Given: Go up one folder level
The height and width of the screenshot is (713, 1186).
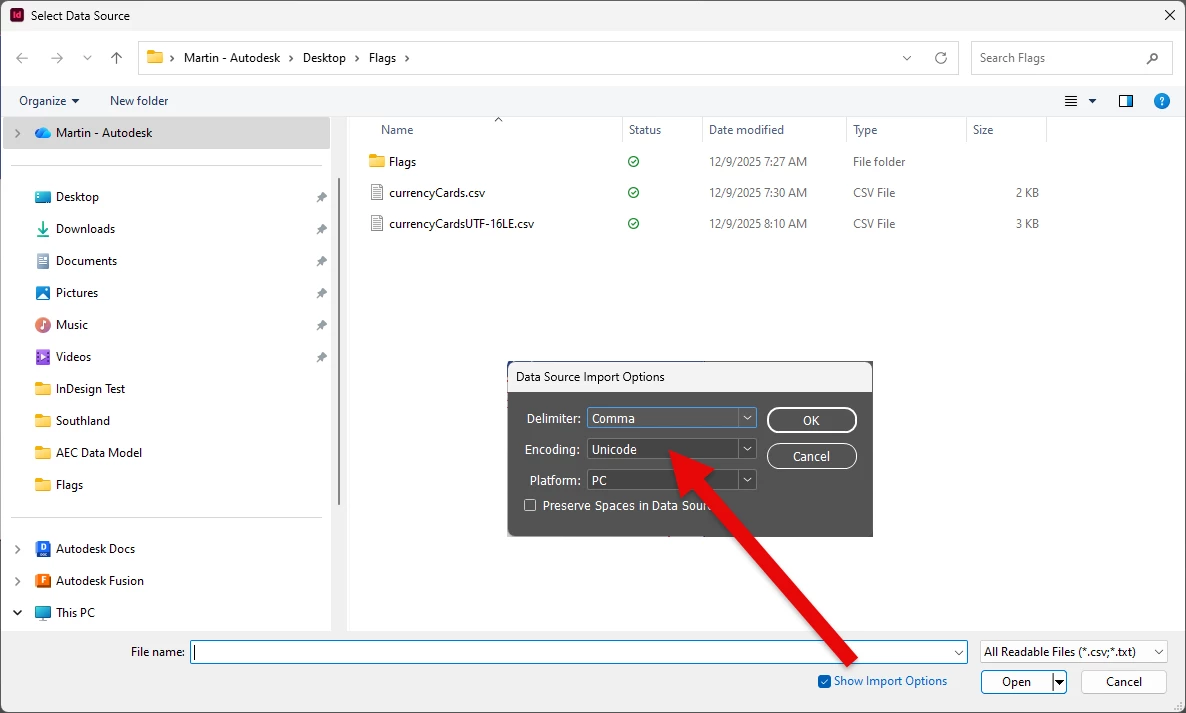Looking at the screenshot, I should coord(116,58).
